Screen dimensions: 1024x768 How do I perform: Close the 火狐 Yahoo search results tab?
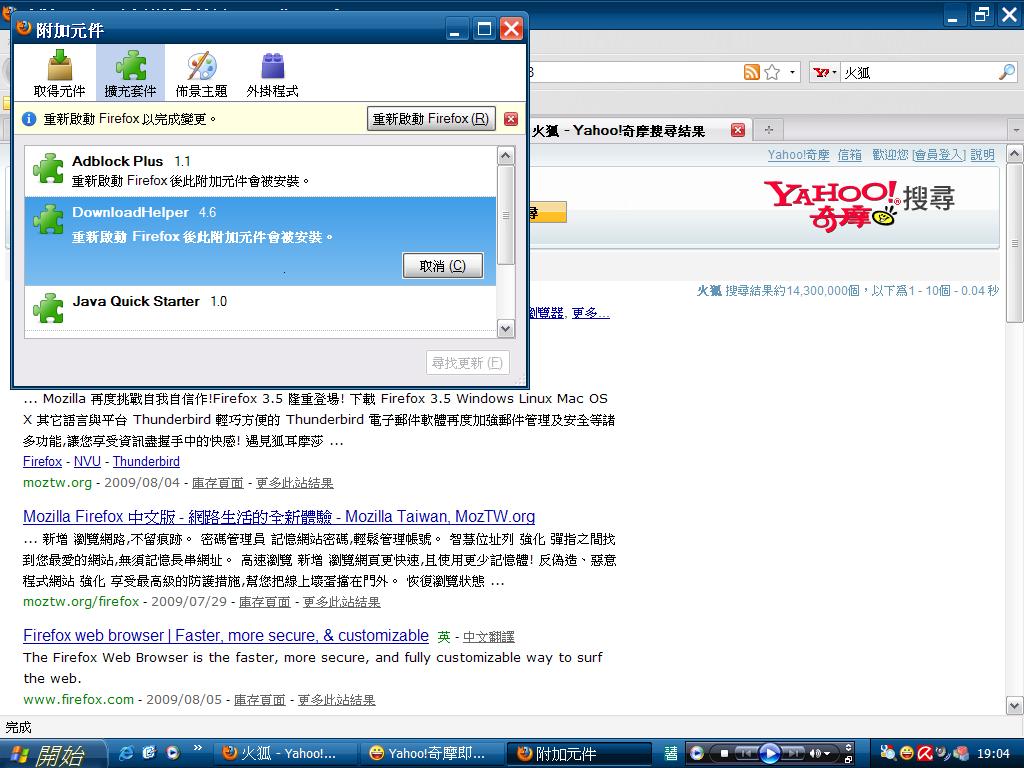click(738, 130)
